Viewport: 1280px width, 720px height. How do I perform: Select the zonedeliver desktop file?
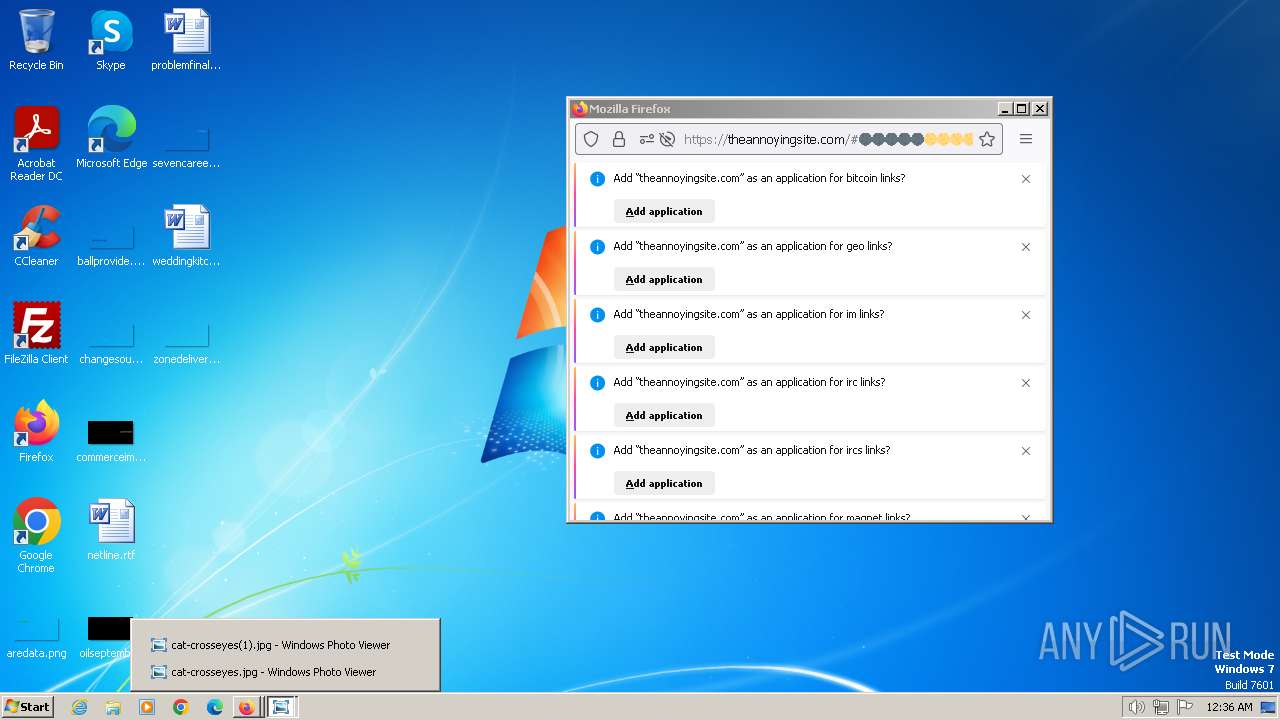186,342
